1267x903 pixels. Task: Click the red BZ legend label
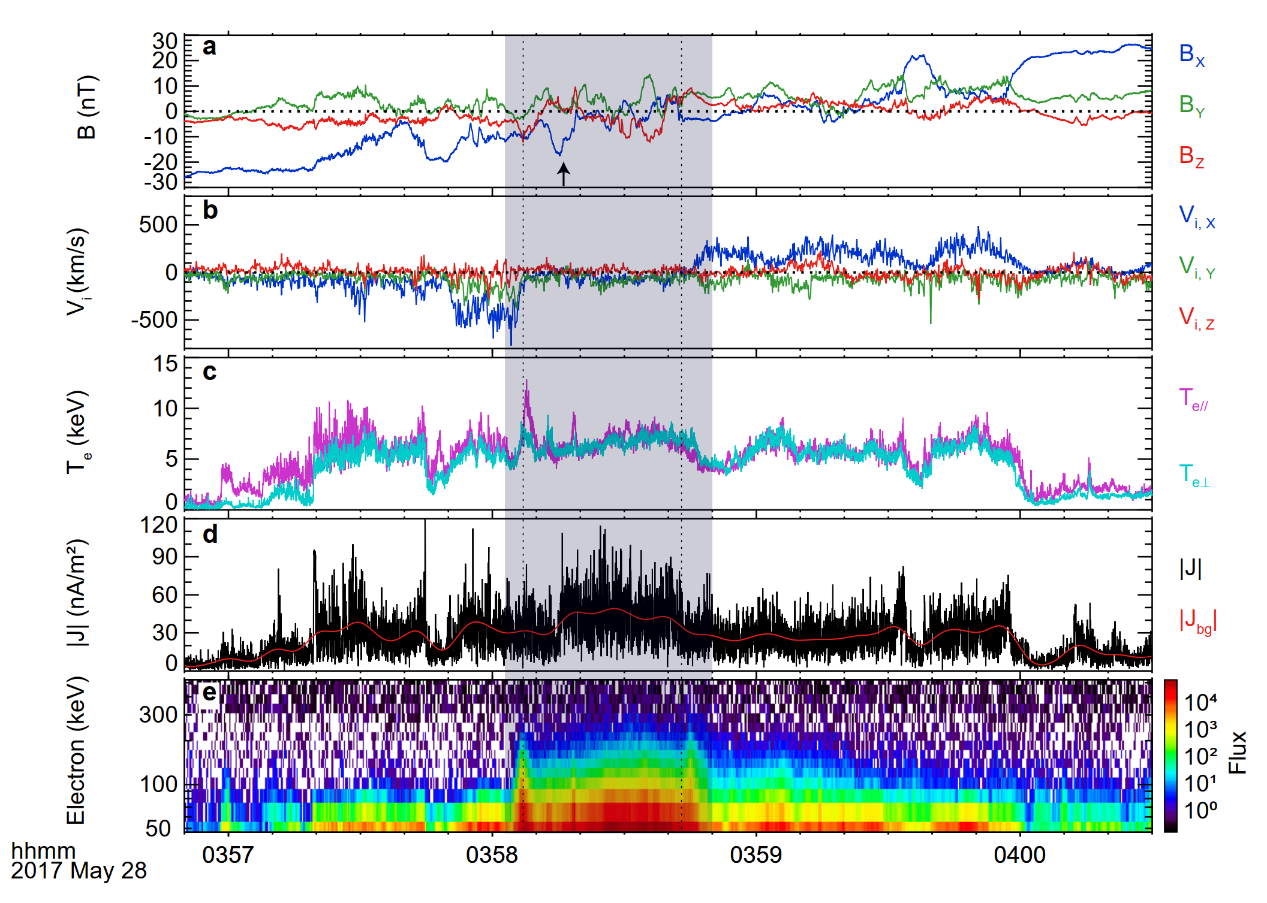[1192, 155]
